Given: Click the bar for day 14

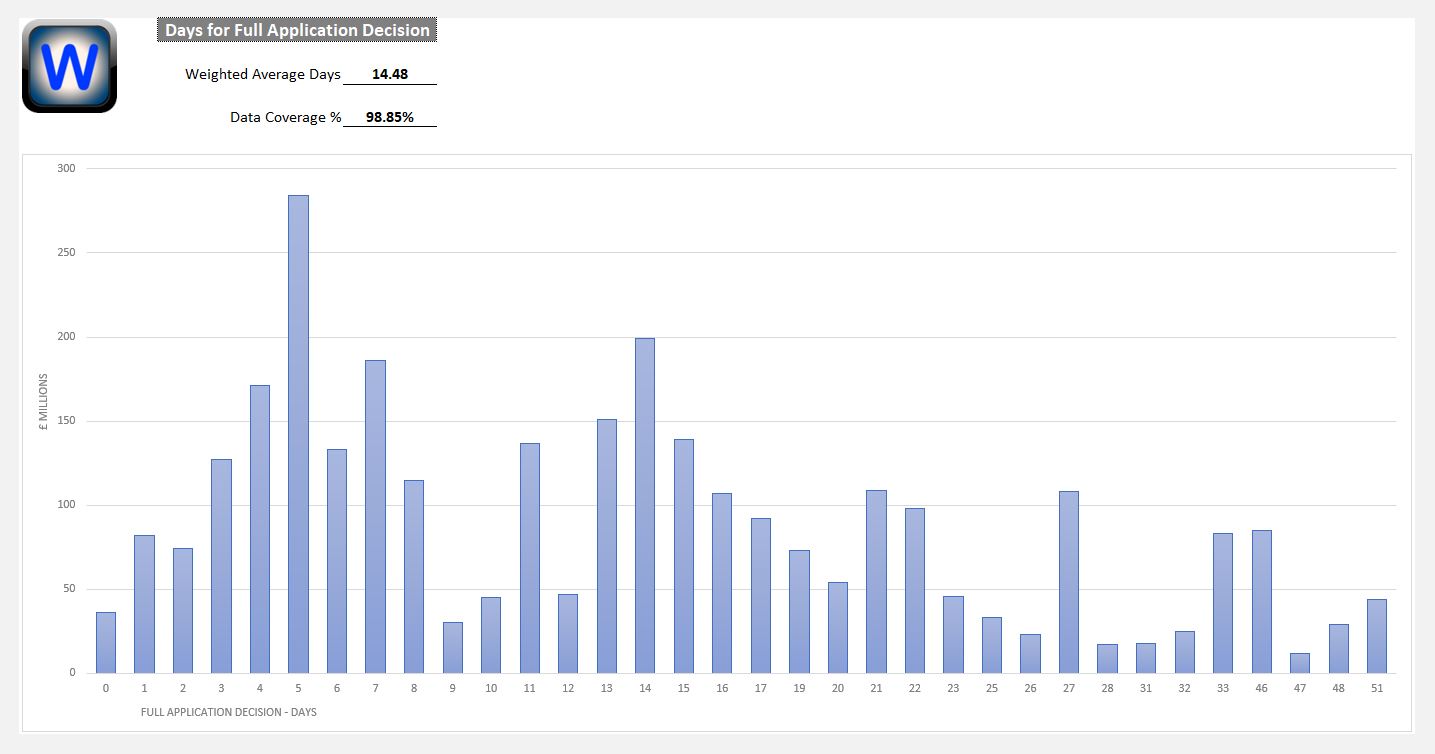Looking at the screenshot, I should 645,505.
